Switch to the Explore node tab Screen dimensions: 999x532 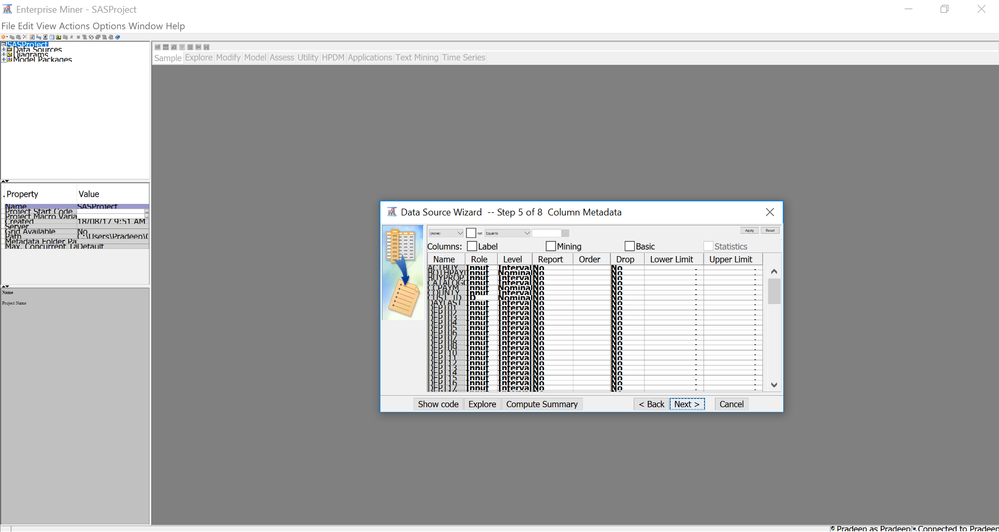[x=198, y=57]
